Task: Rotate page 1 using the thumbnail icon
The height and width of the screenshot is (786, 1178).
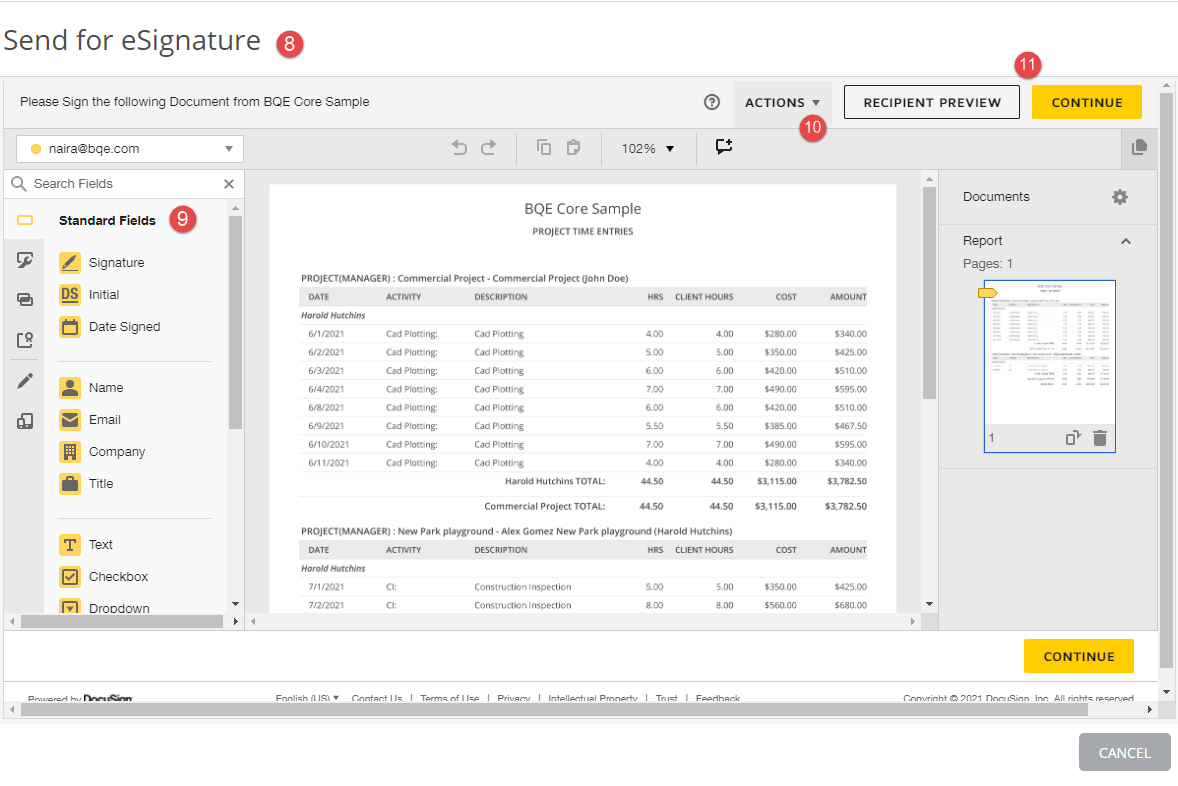Action: [1073, 438]
